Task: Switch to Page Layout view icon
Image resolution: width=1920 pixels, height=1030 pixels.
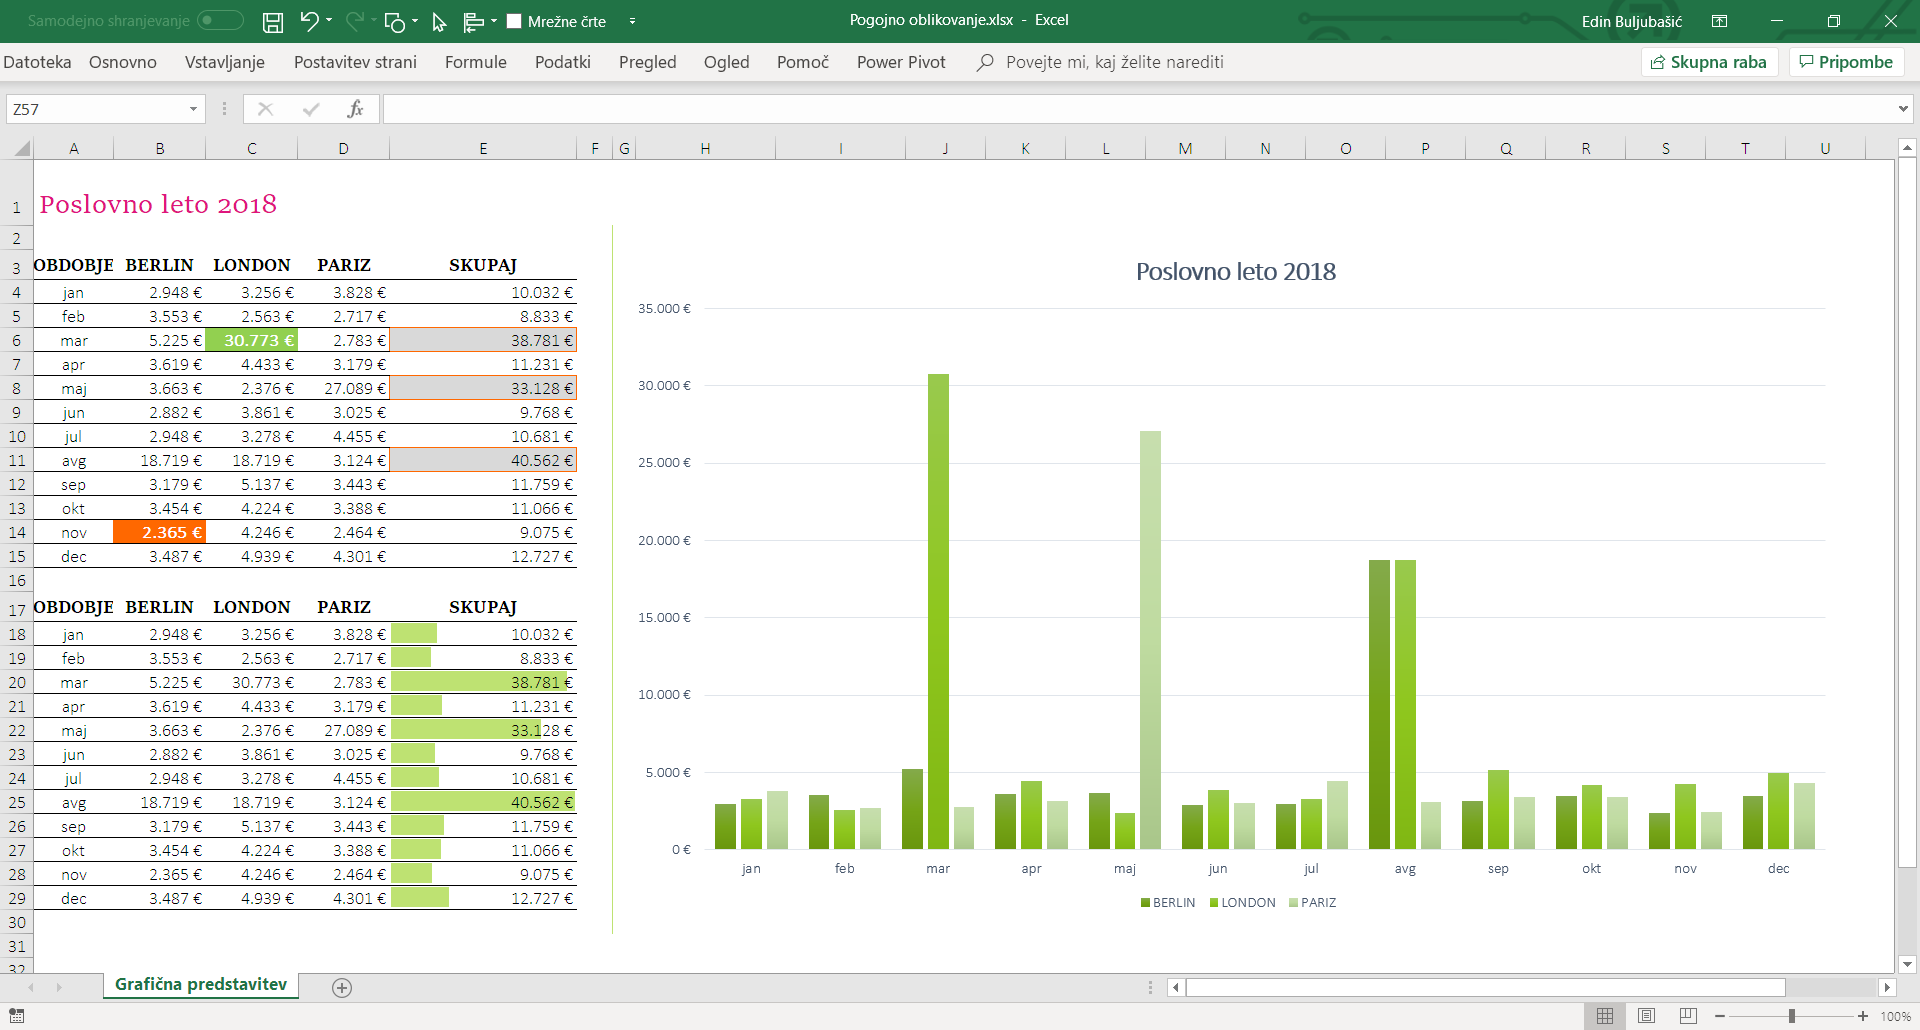Action: click(1647, 1016)
